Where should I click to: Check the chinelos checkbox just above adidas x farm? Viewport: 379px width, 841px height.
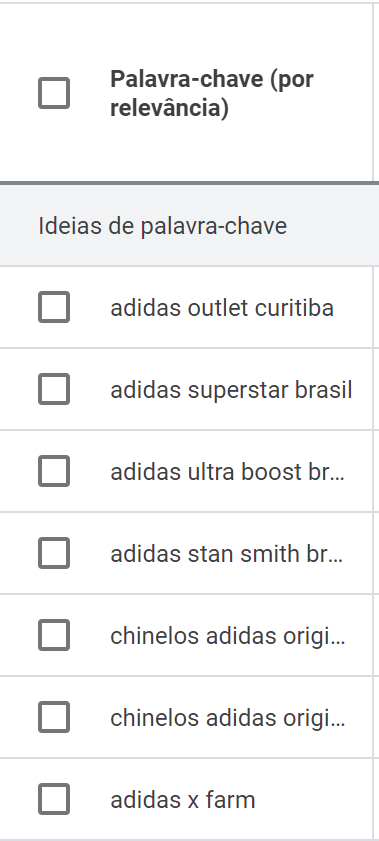coord(54,717)
